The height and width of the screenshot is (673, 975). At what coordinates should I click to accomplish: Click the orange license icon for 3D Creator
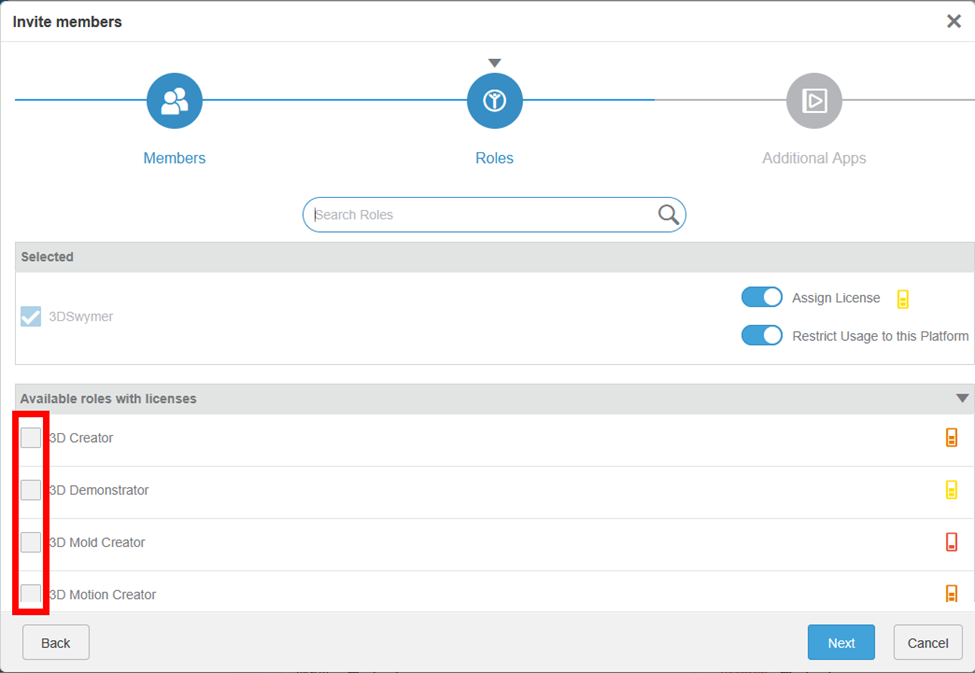tap(951, 437)
